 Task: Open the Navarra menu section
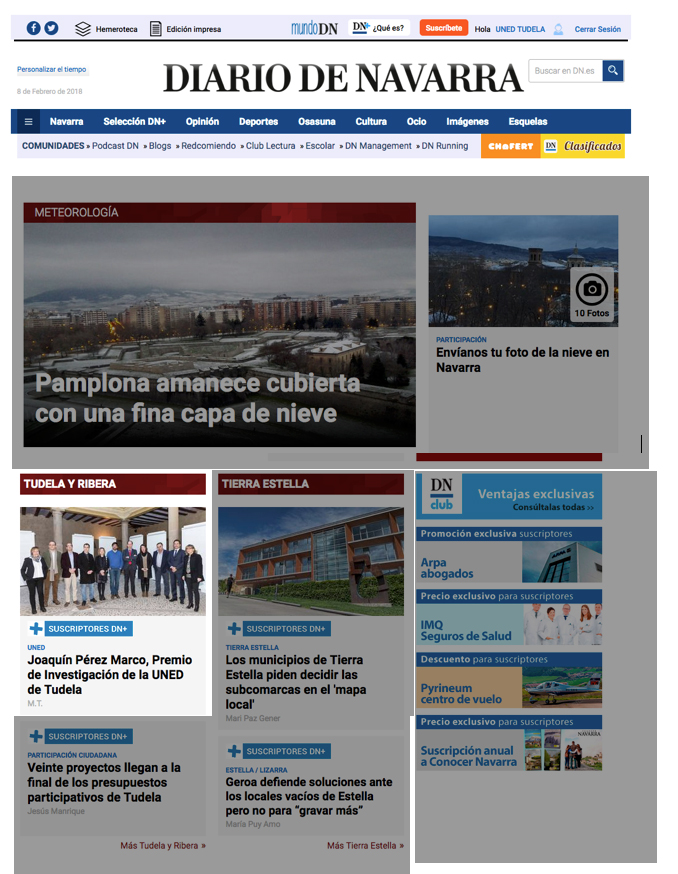66,122
